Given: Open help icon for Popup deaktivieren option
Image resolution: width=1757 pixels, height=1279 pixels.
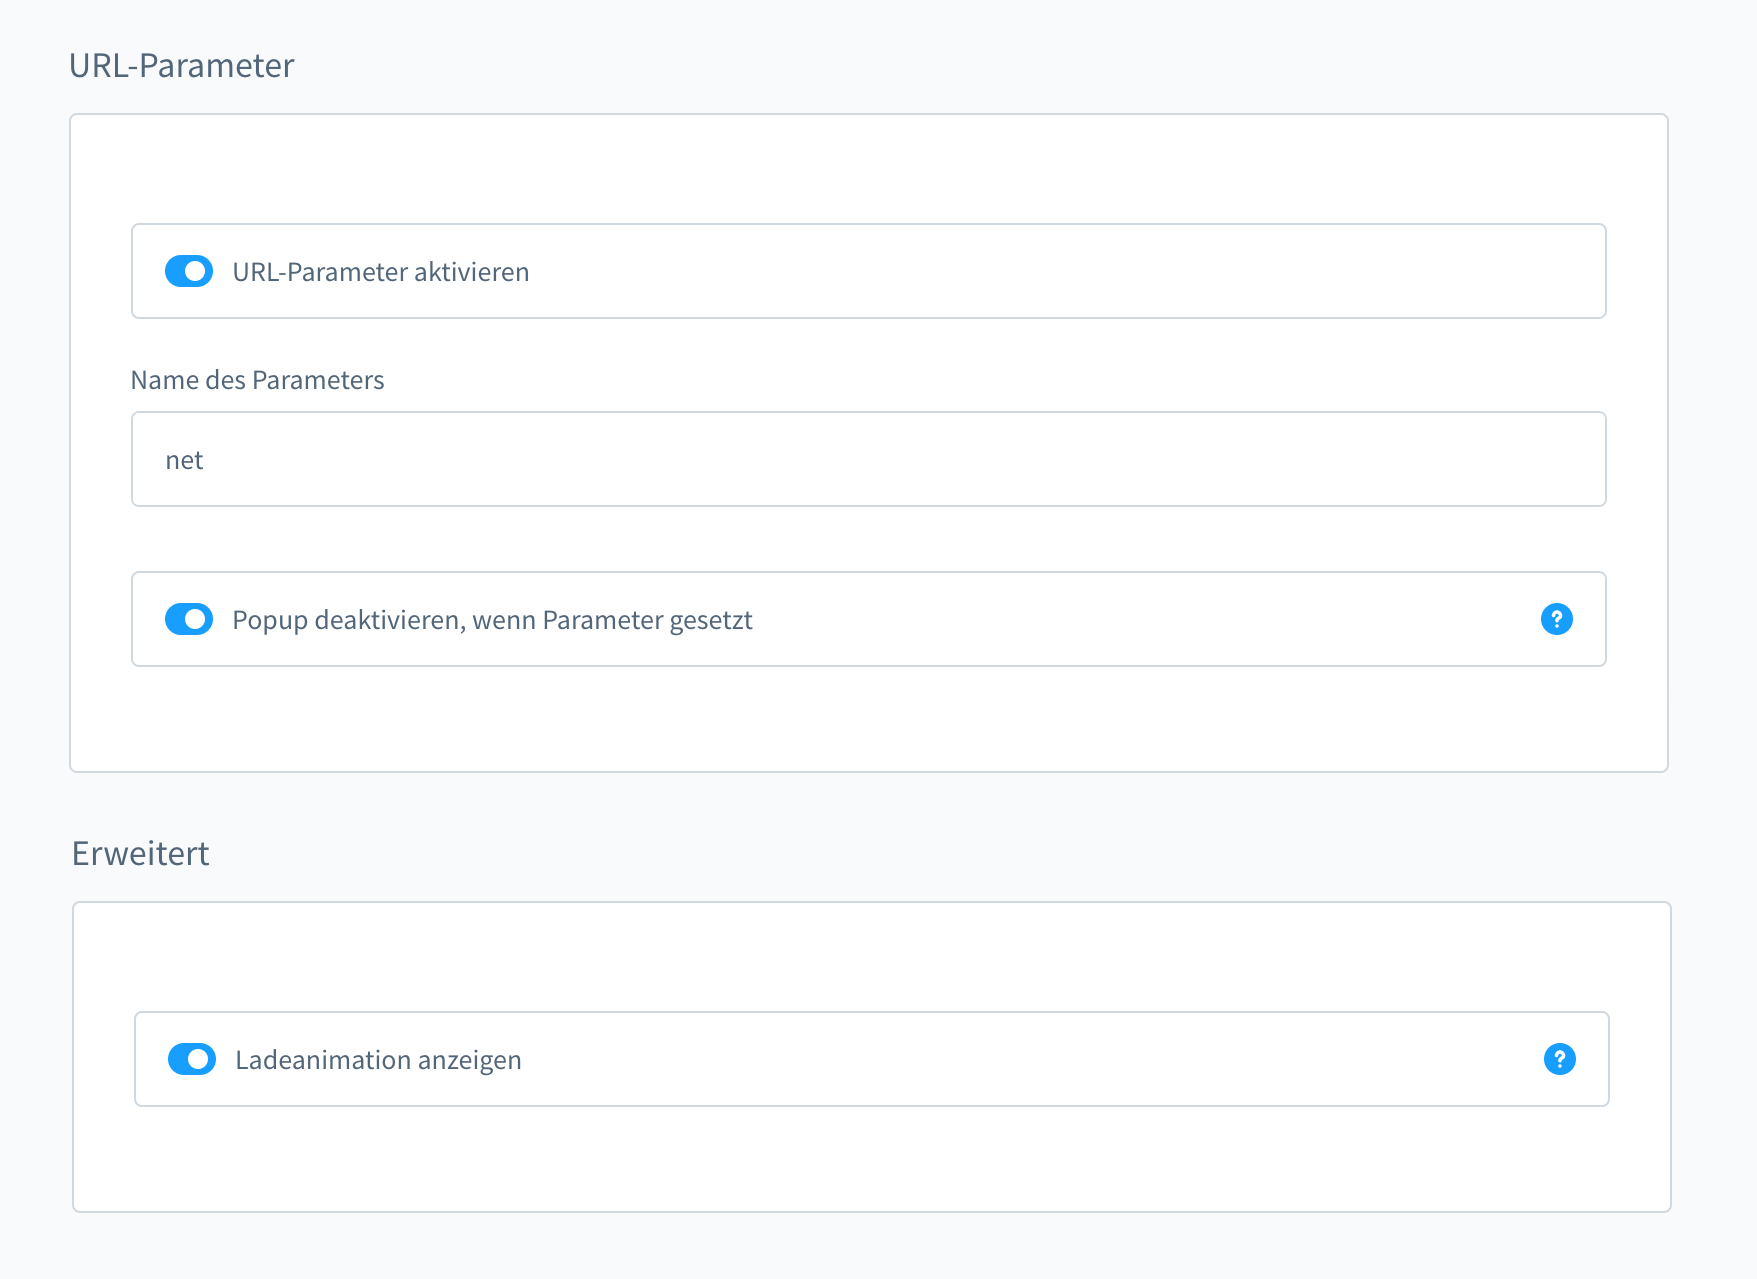Looking at the screenshot, I should pos(1557,619).
